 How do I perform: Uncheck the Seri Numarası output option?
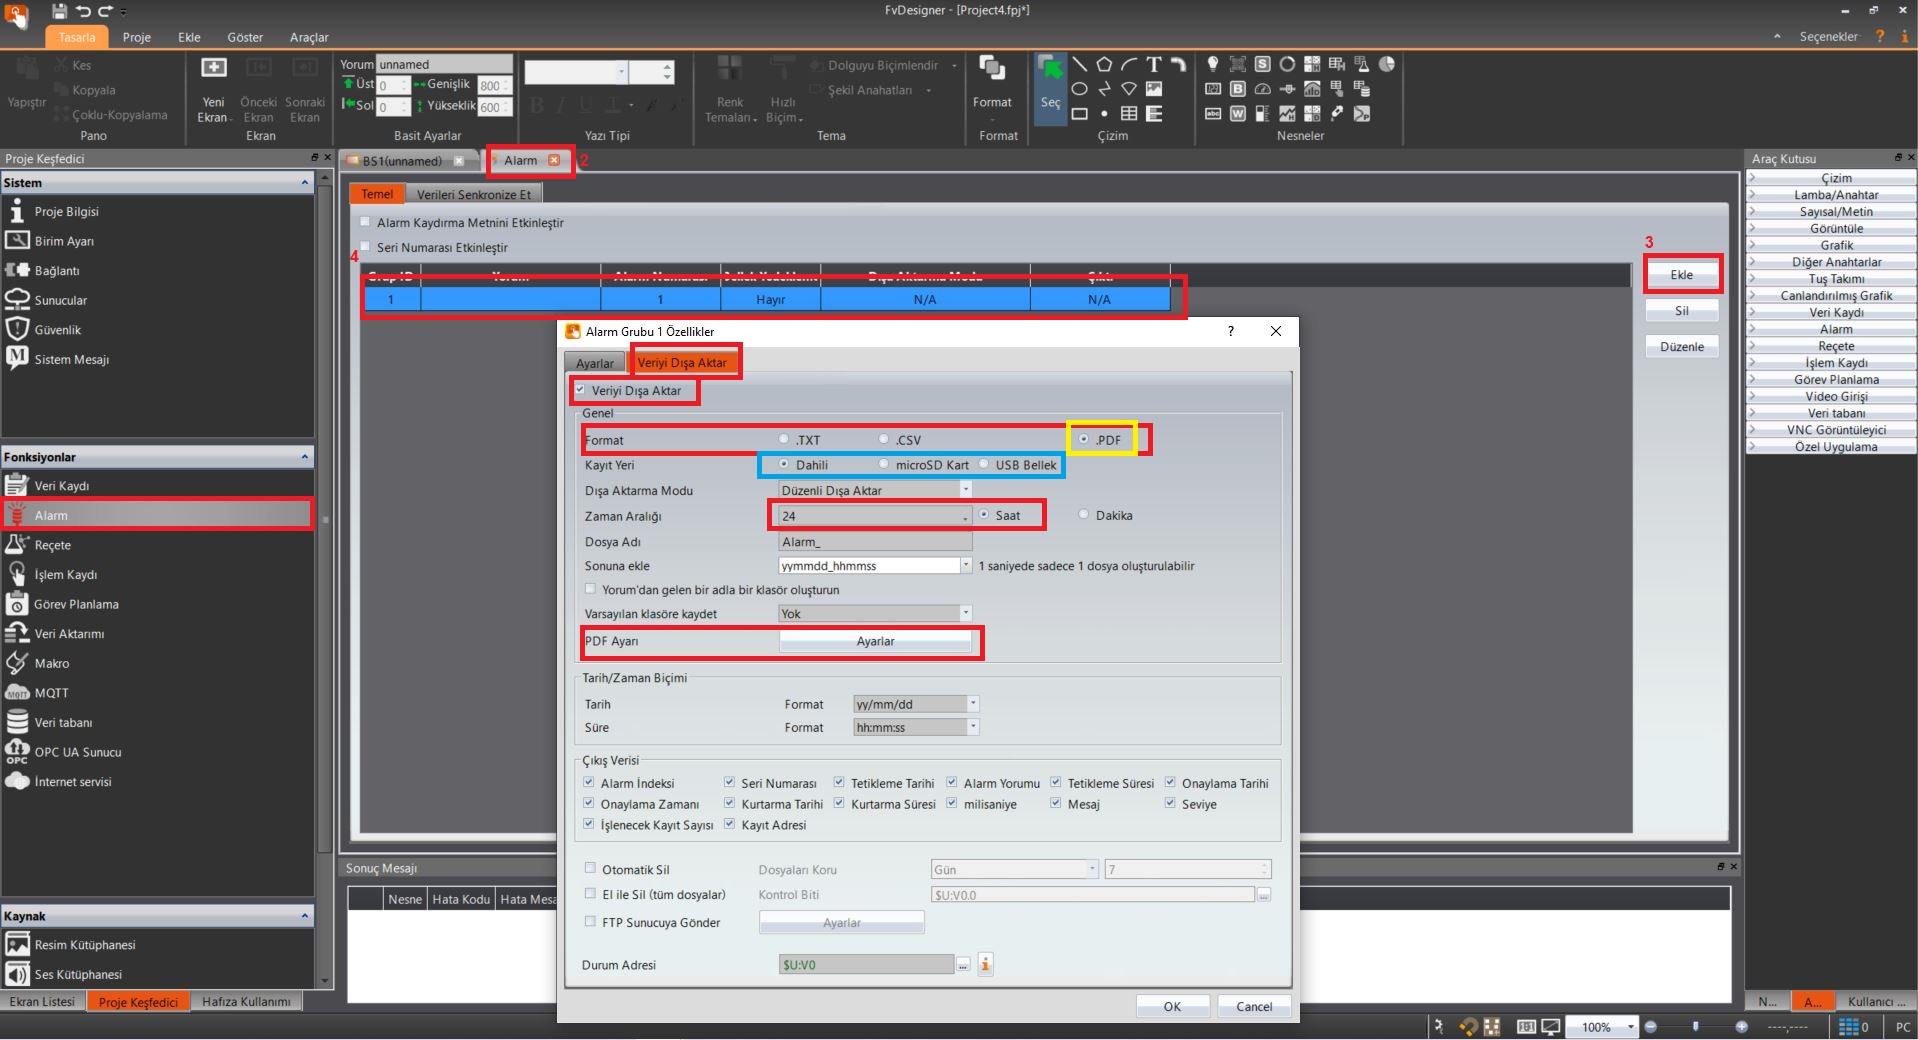coord(730,783)
